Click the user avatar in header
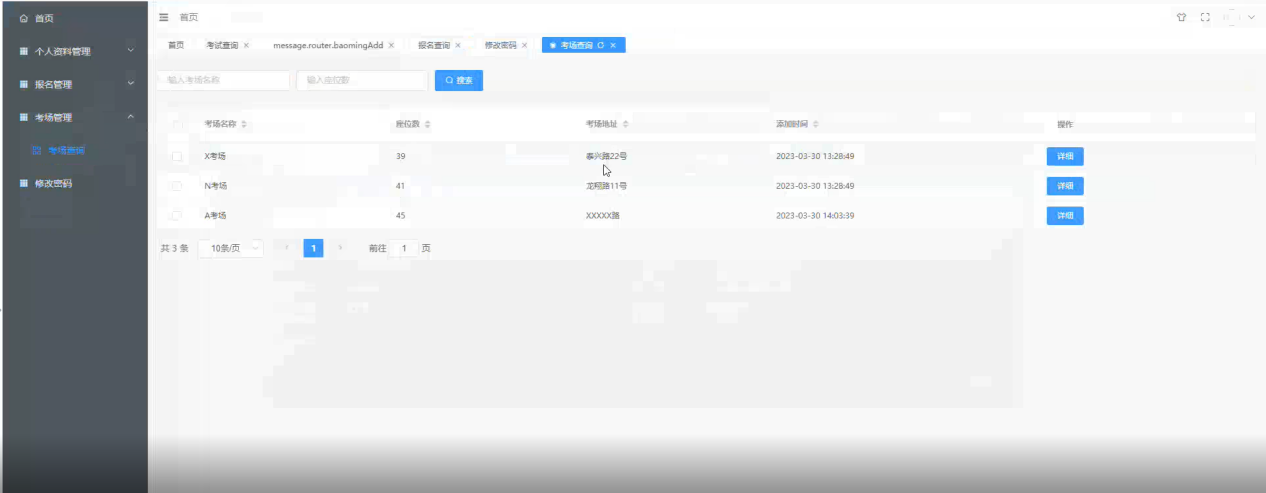 click(1230, 17)
